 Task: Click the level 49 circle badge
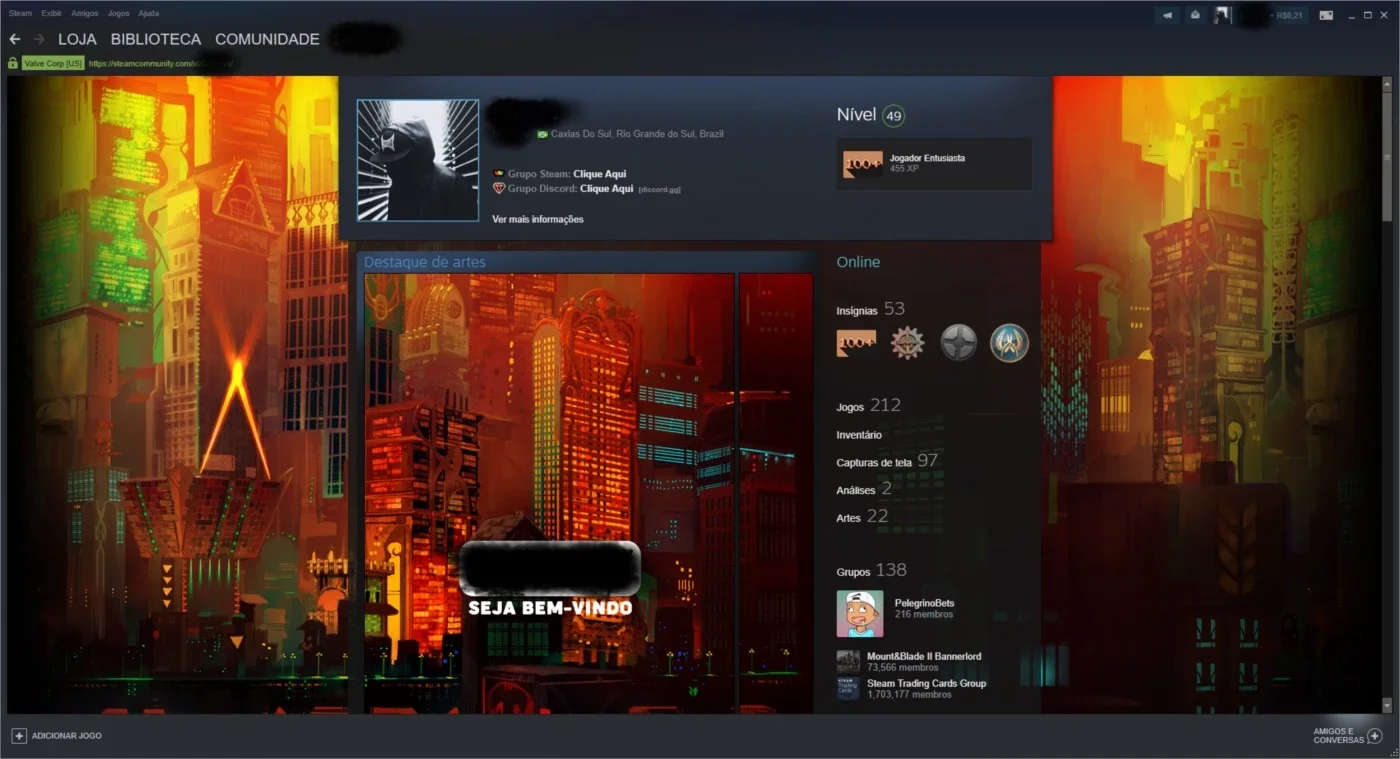(893, 116)
